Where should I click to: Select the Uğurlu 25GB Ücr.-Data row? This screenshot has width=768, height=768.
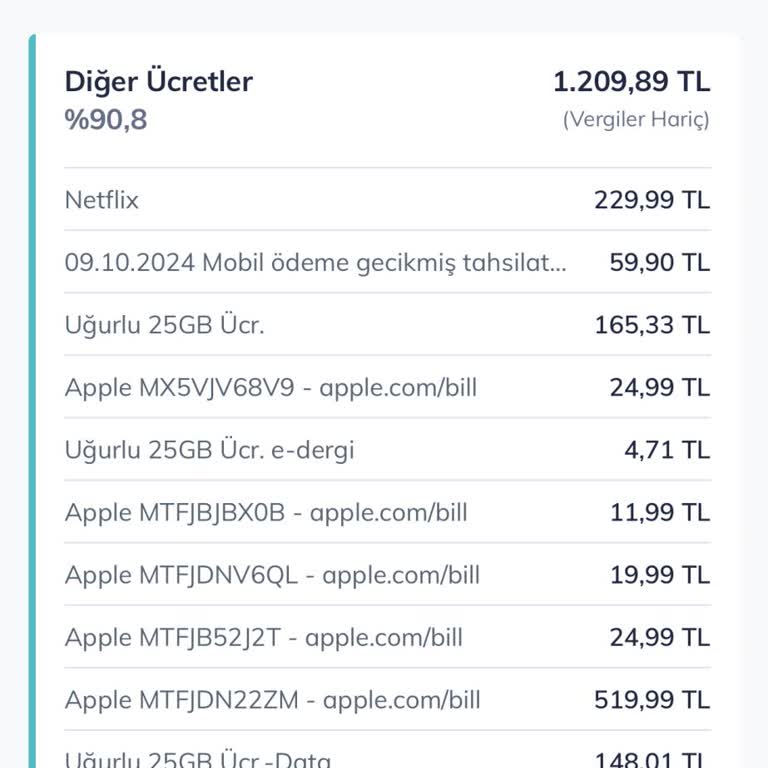(198, 759)
